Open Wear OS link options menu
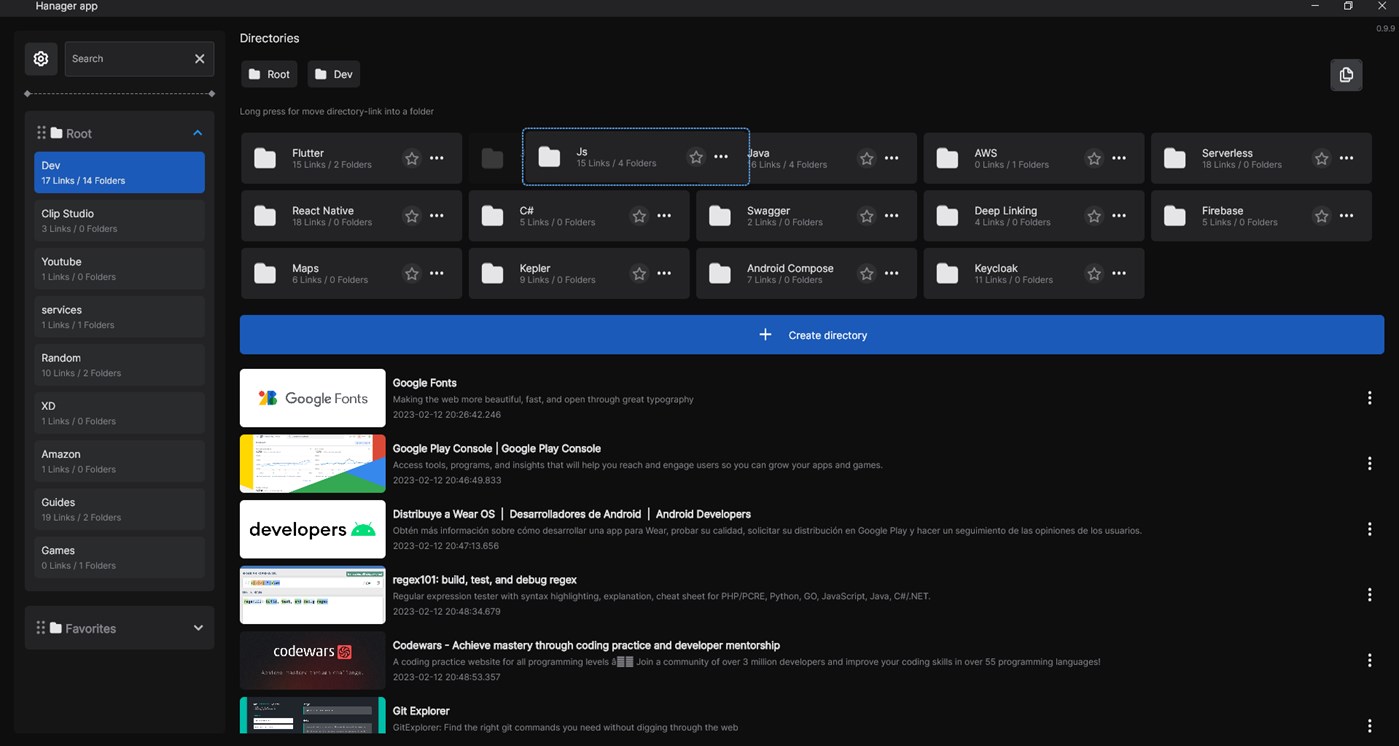Viewport: 1399px width, 746px height. click(1369, 529)
